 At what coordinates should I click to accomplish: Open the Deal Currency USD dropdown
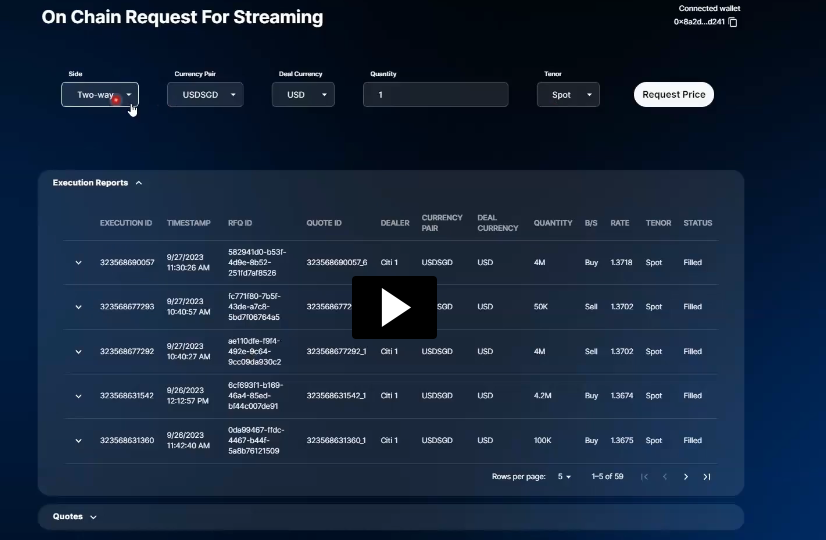click(x=303, y=95)
